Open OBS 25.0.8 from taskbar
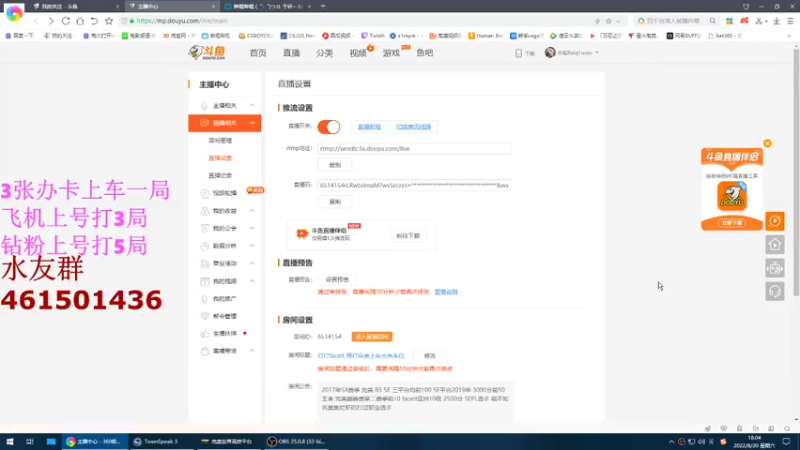Image resolution: width=800 pixels, height=450 pixels. coord(296,441)
